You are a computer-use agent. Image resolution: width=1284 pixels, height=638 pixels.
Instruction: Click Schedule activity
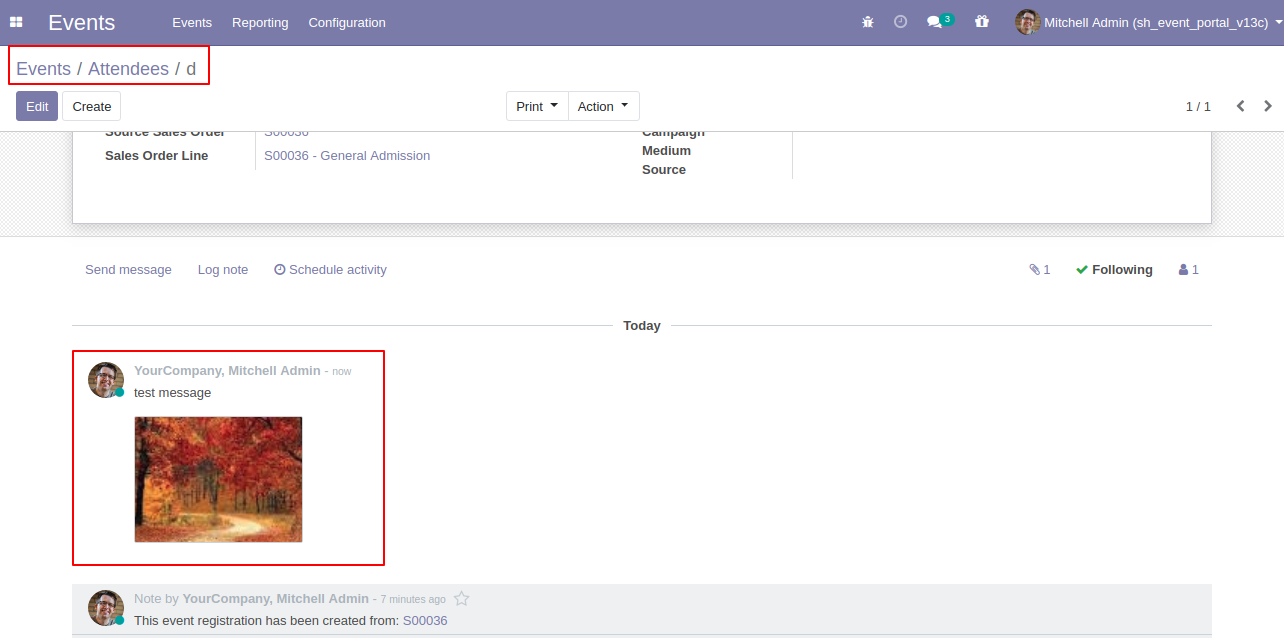coord(330,270)
